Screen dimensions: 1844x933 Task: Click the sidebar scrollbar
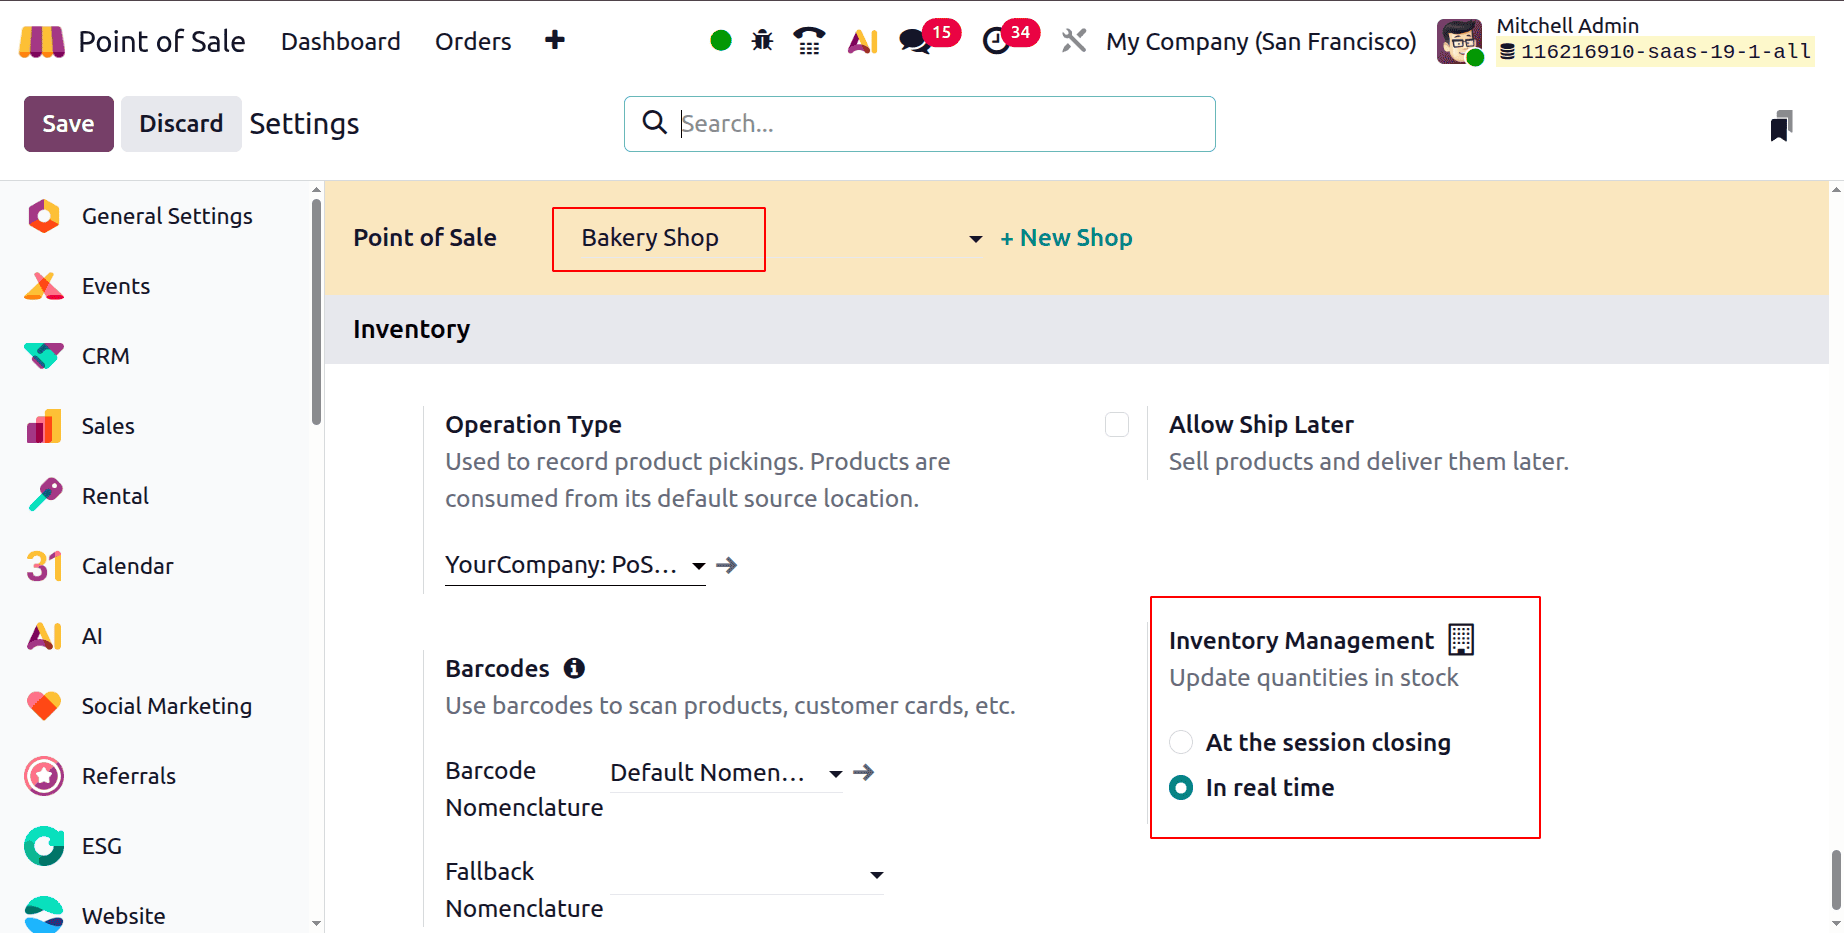click(x=316, y=311)
